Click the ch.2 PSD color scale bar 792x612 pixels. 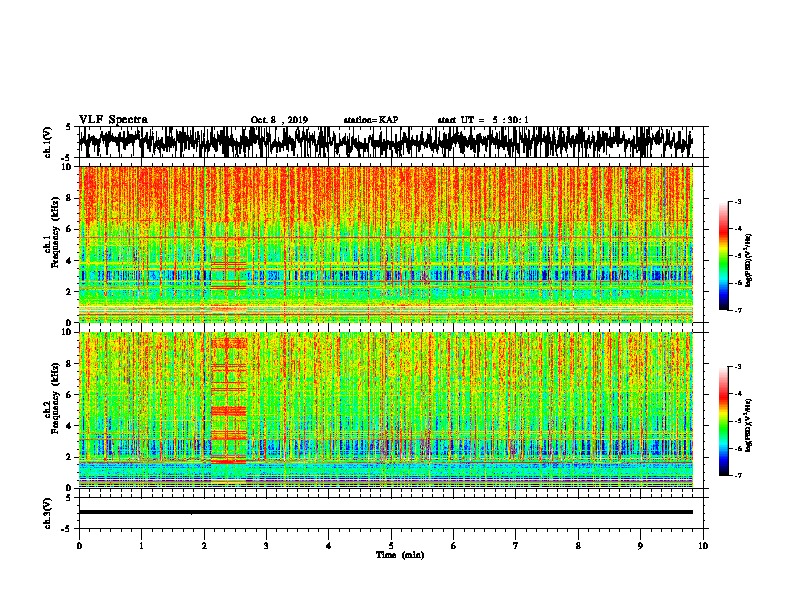(x=723, y=421)
